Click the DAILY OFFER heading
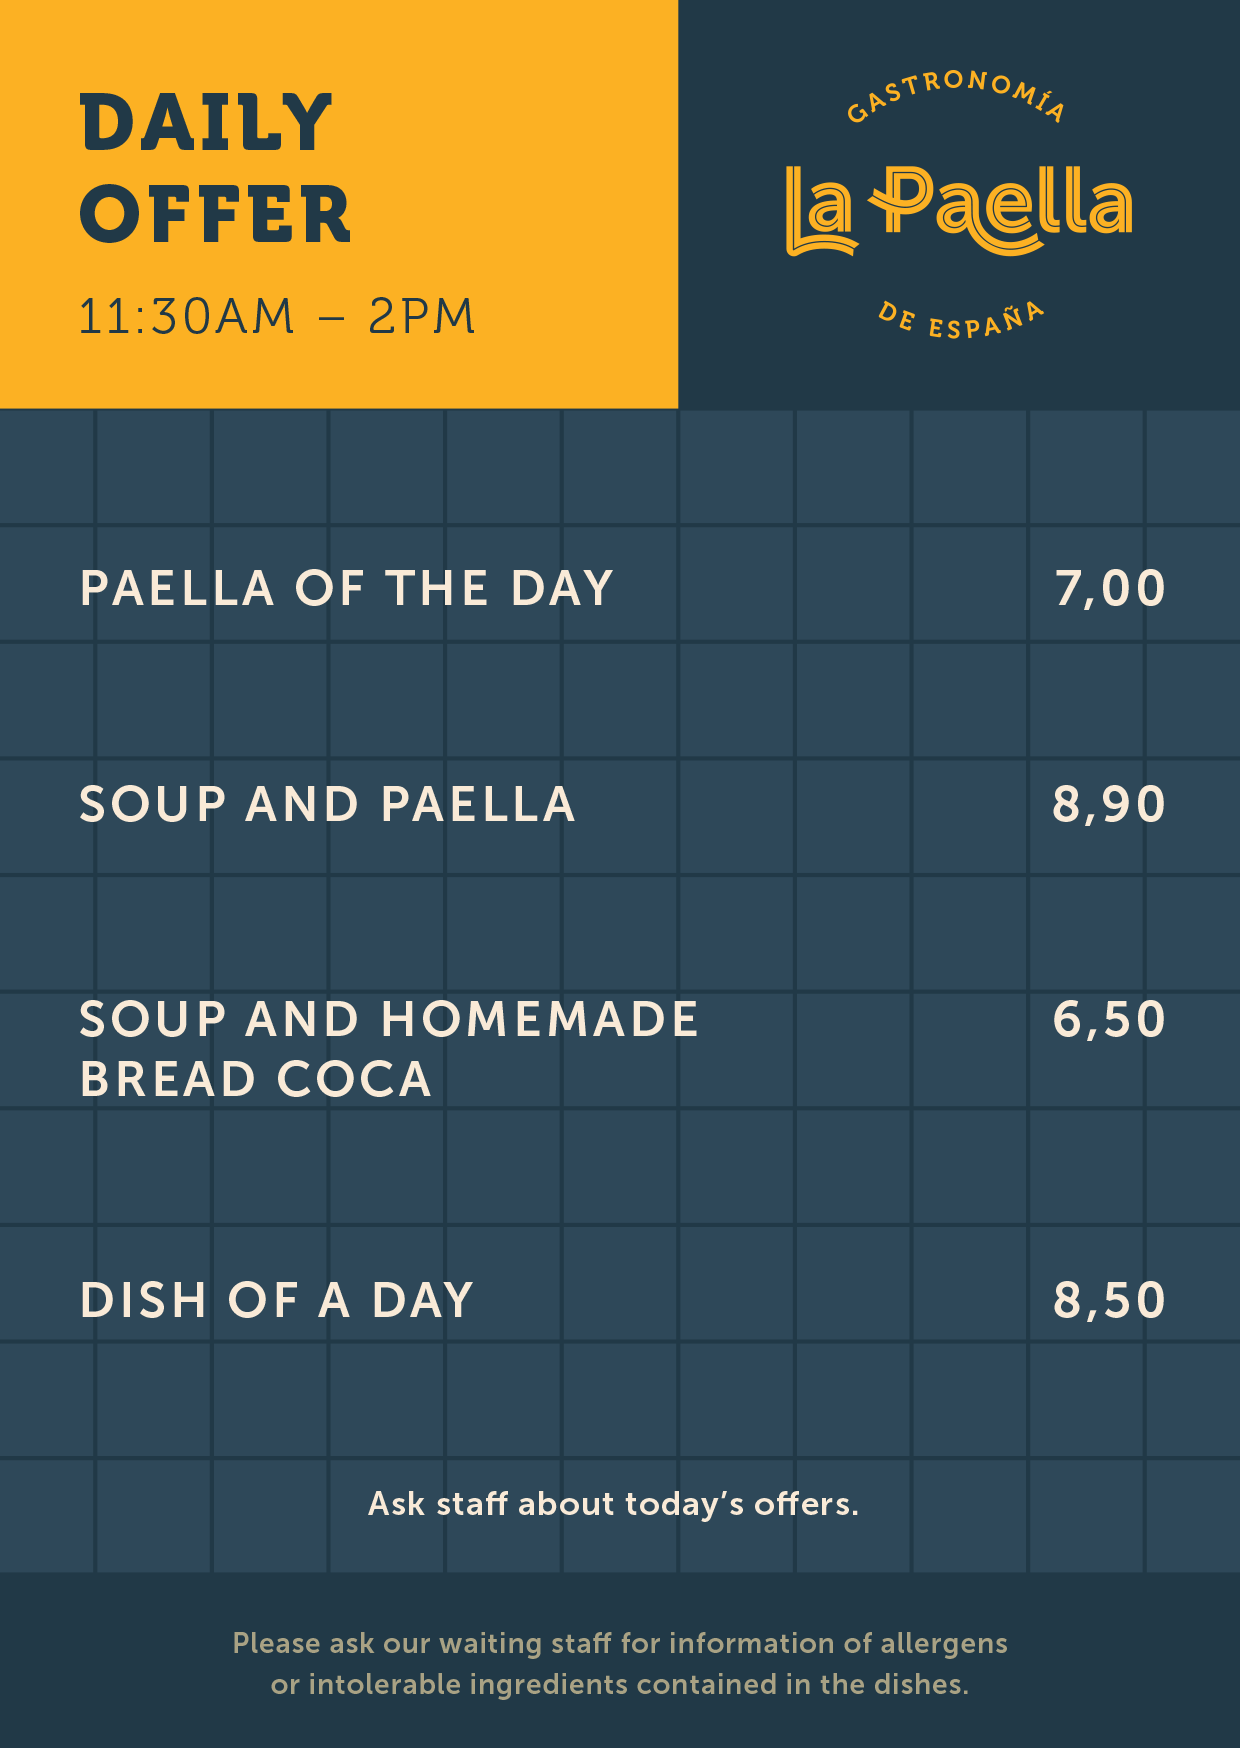1240x1748 pixels. pos(215,168)
